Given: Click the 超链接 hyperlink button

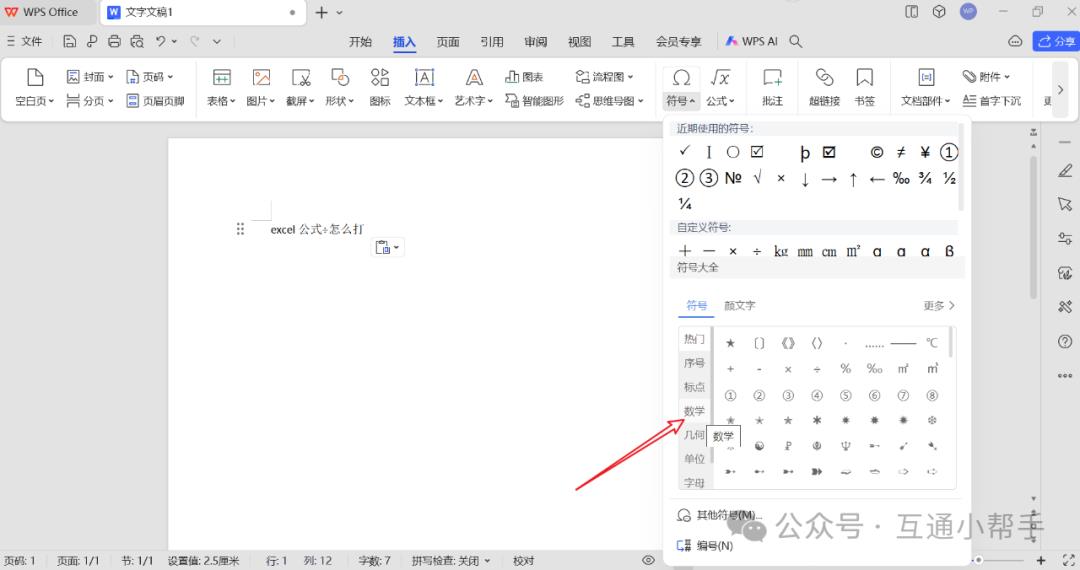Looking at the screenshot, I should (x=824, y=87).
